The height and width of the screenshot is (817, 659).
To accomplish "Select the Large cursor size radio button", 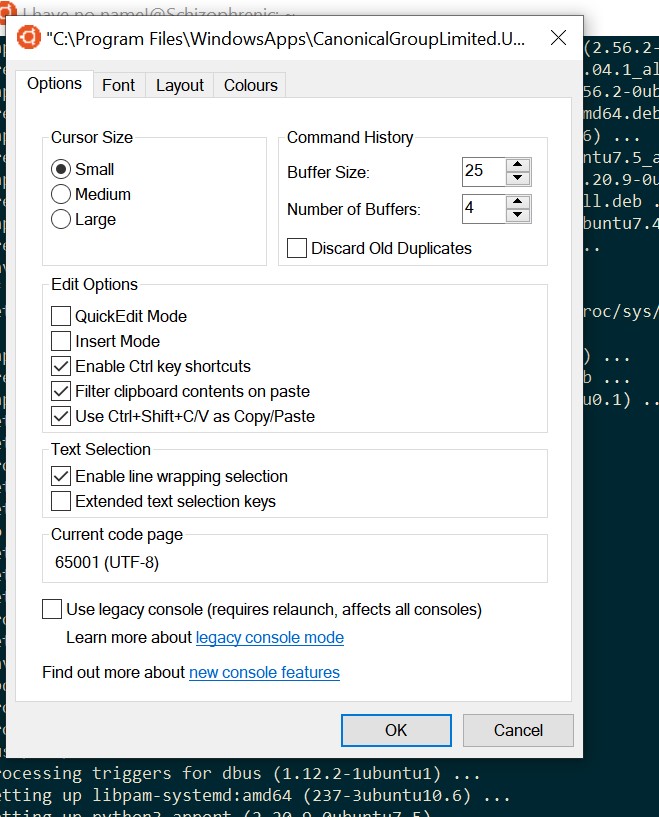I will 61,219.
